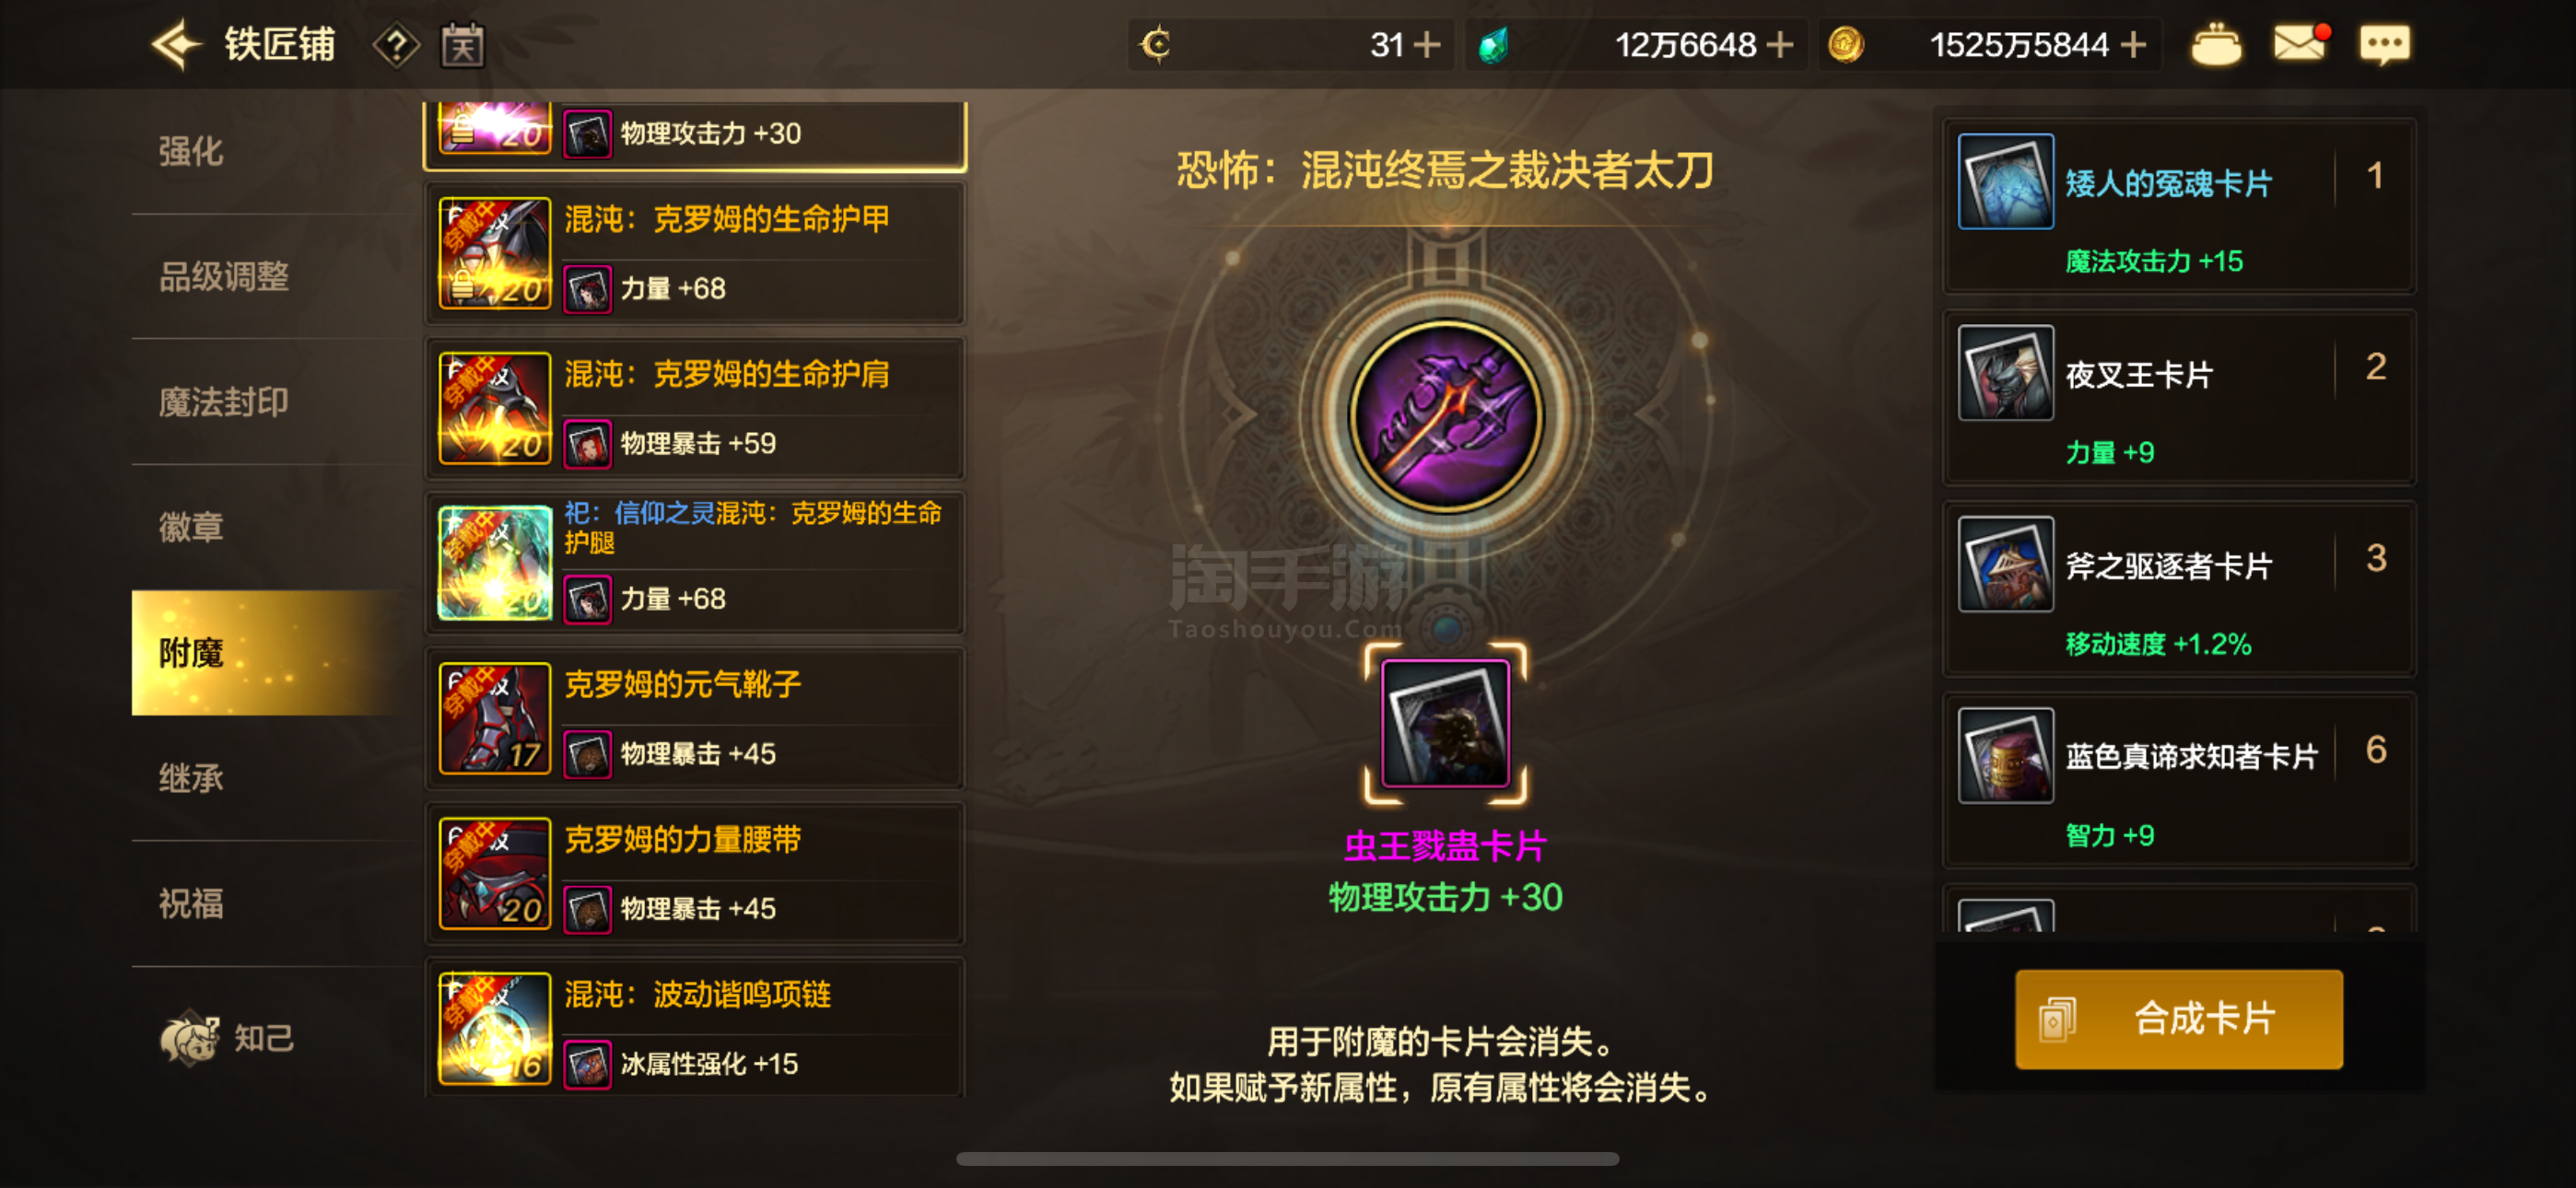The image size is (2576, 1188).
Task: Select 克罗姆的元气靴子 equipment item
Action: (x=695, y=718)
